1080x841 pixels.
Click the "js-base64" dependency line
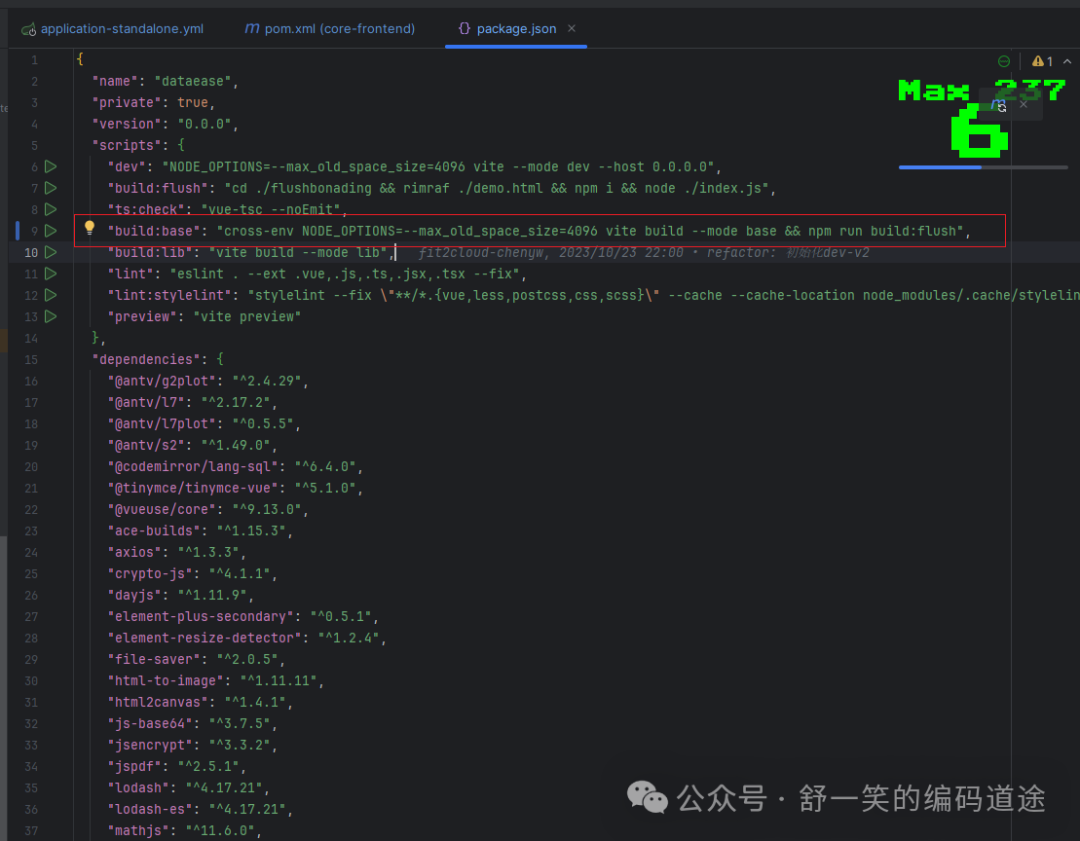click(x=192, y=724)
